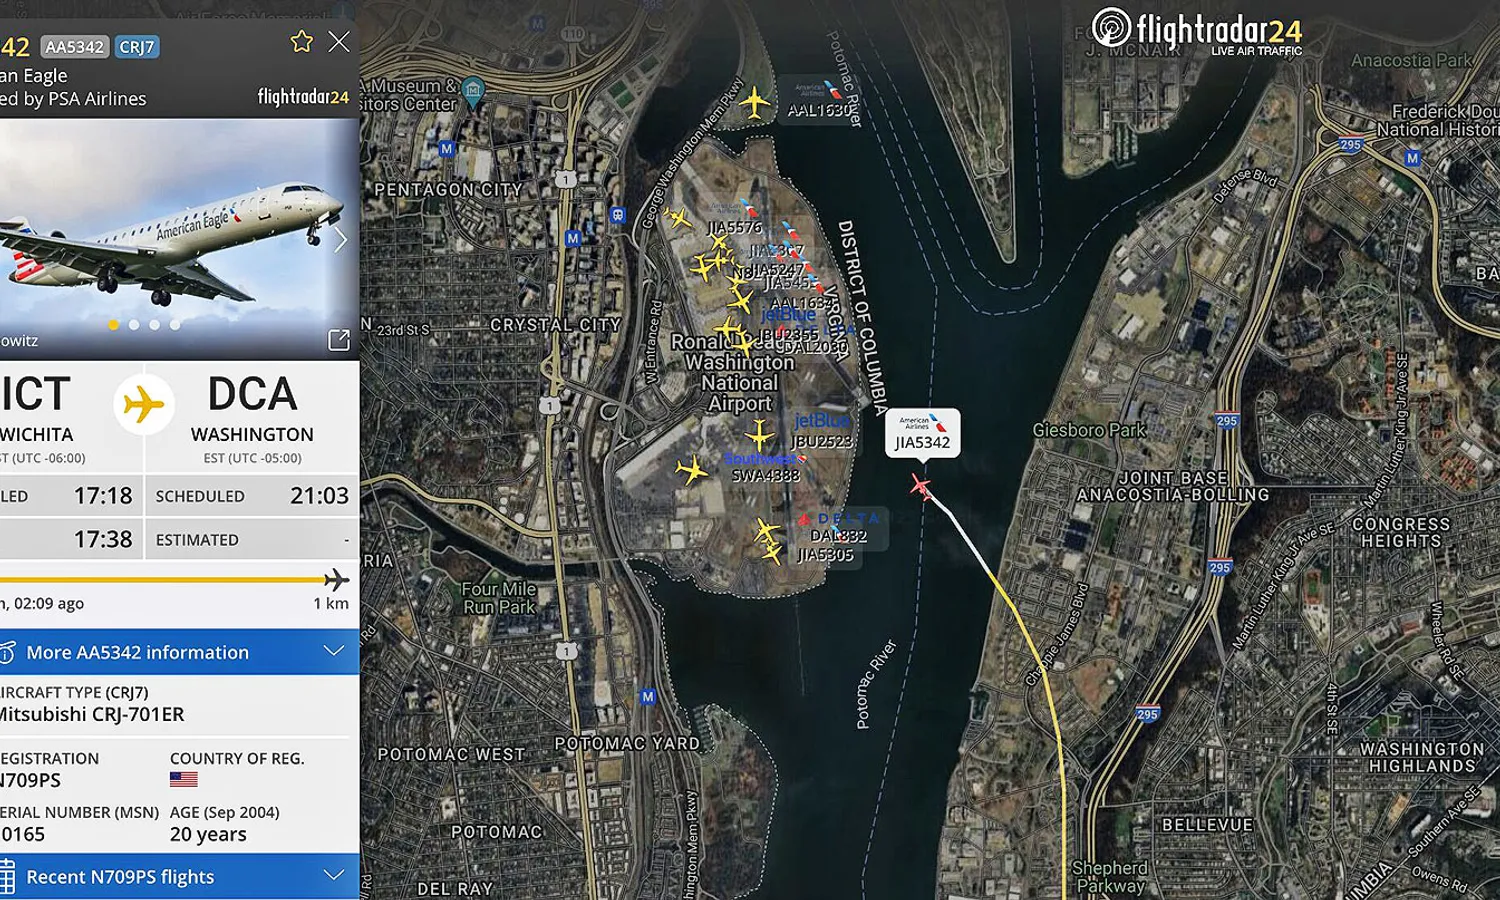Select the fourth photo carousel dot
The image size is (1500, 900).
(x=175, y=324)
